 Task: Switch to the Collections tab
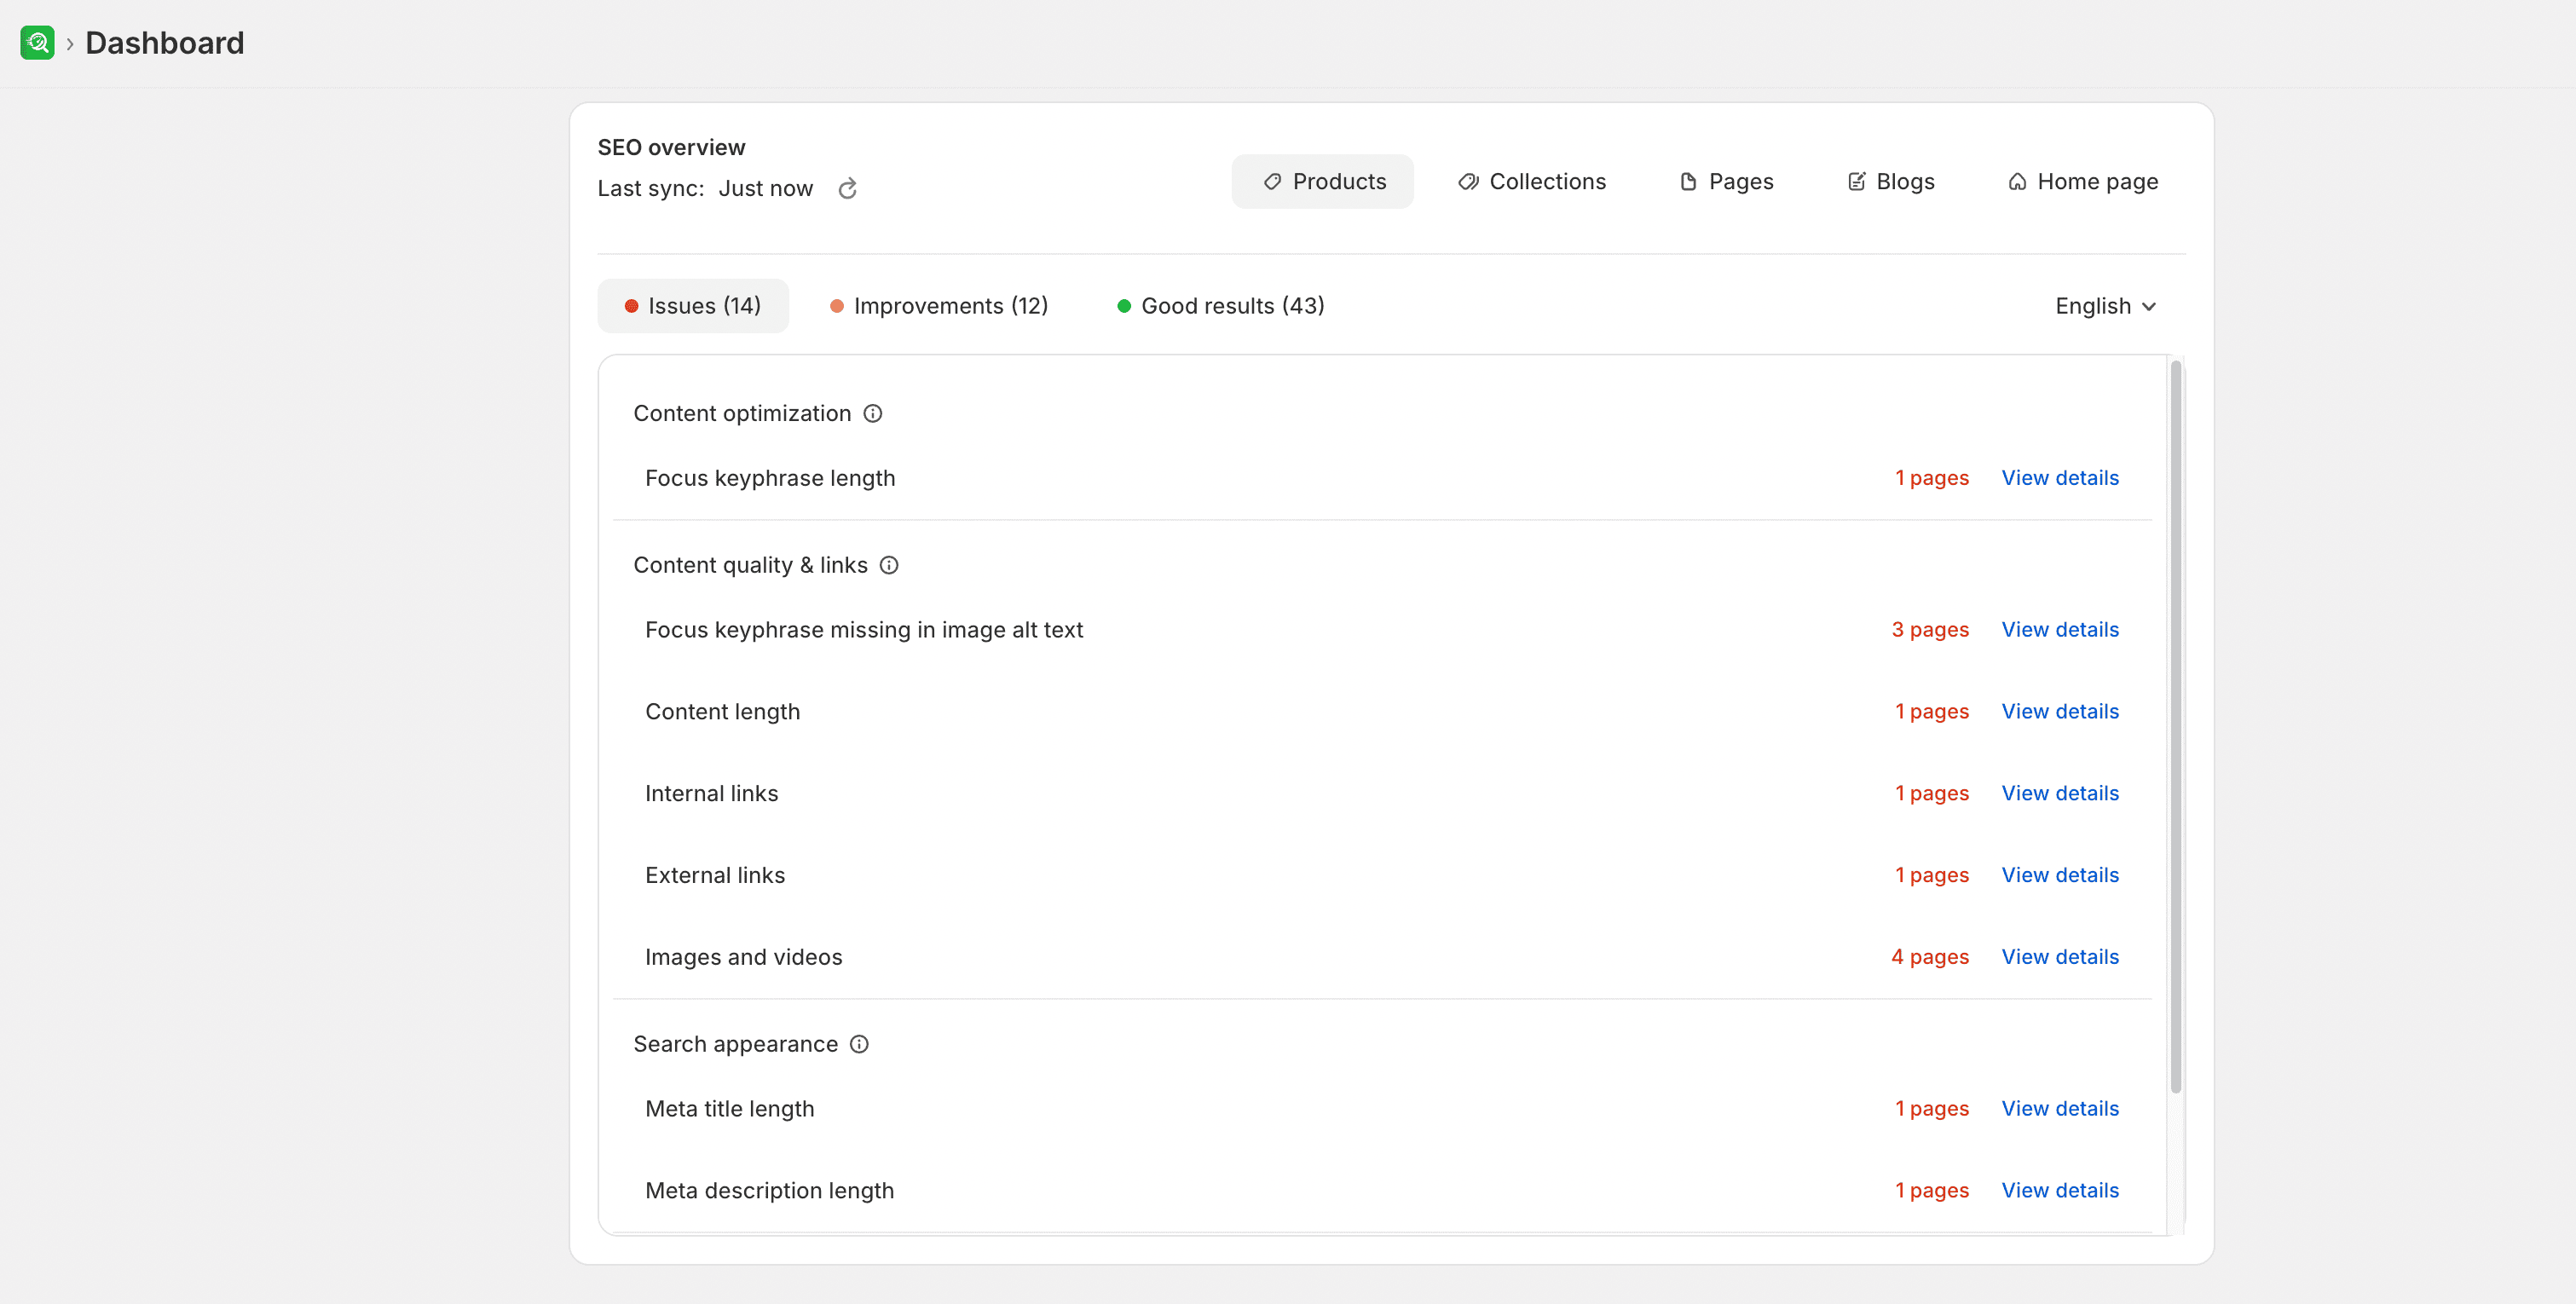point(1531,182)
